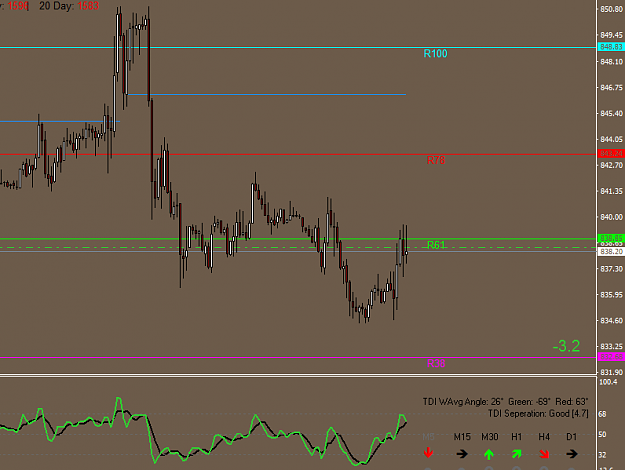
Task: Click the 32 level on TDI scale
Action: tap(602, 455)
